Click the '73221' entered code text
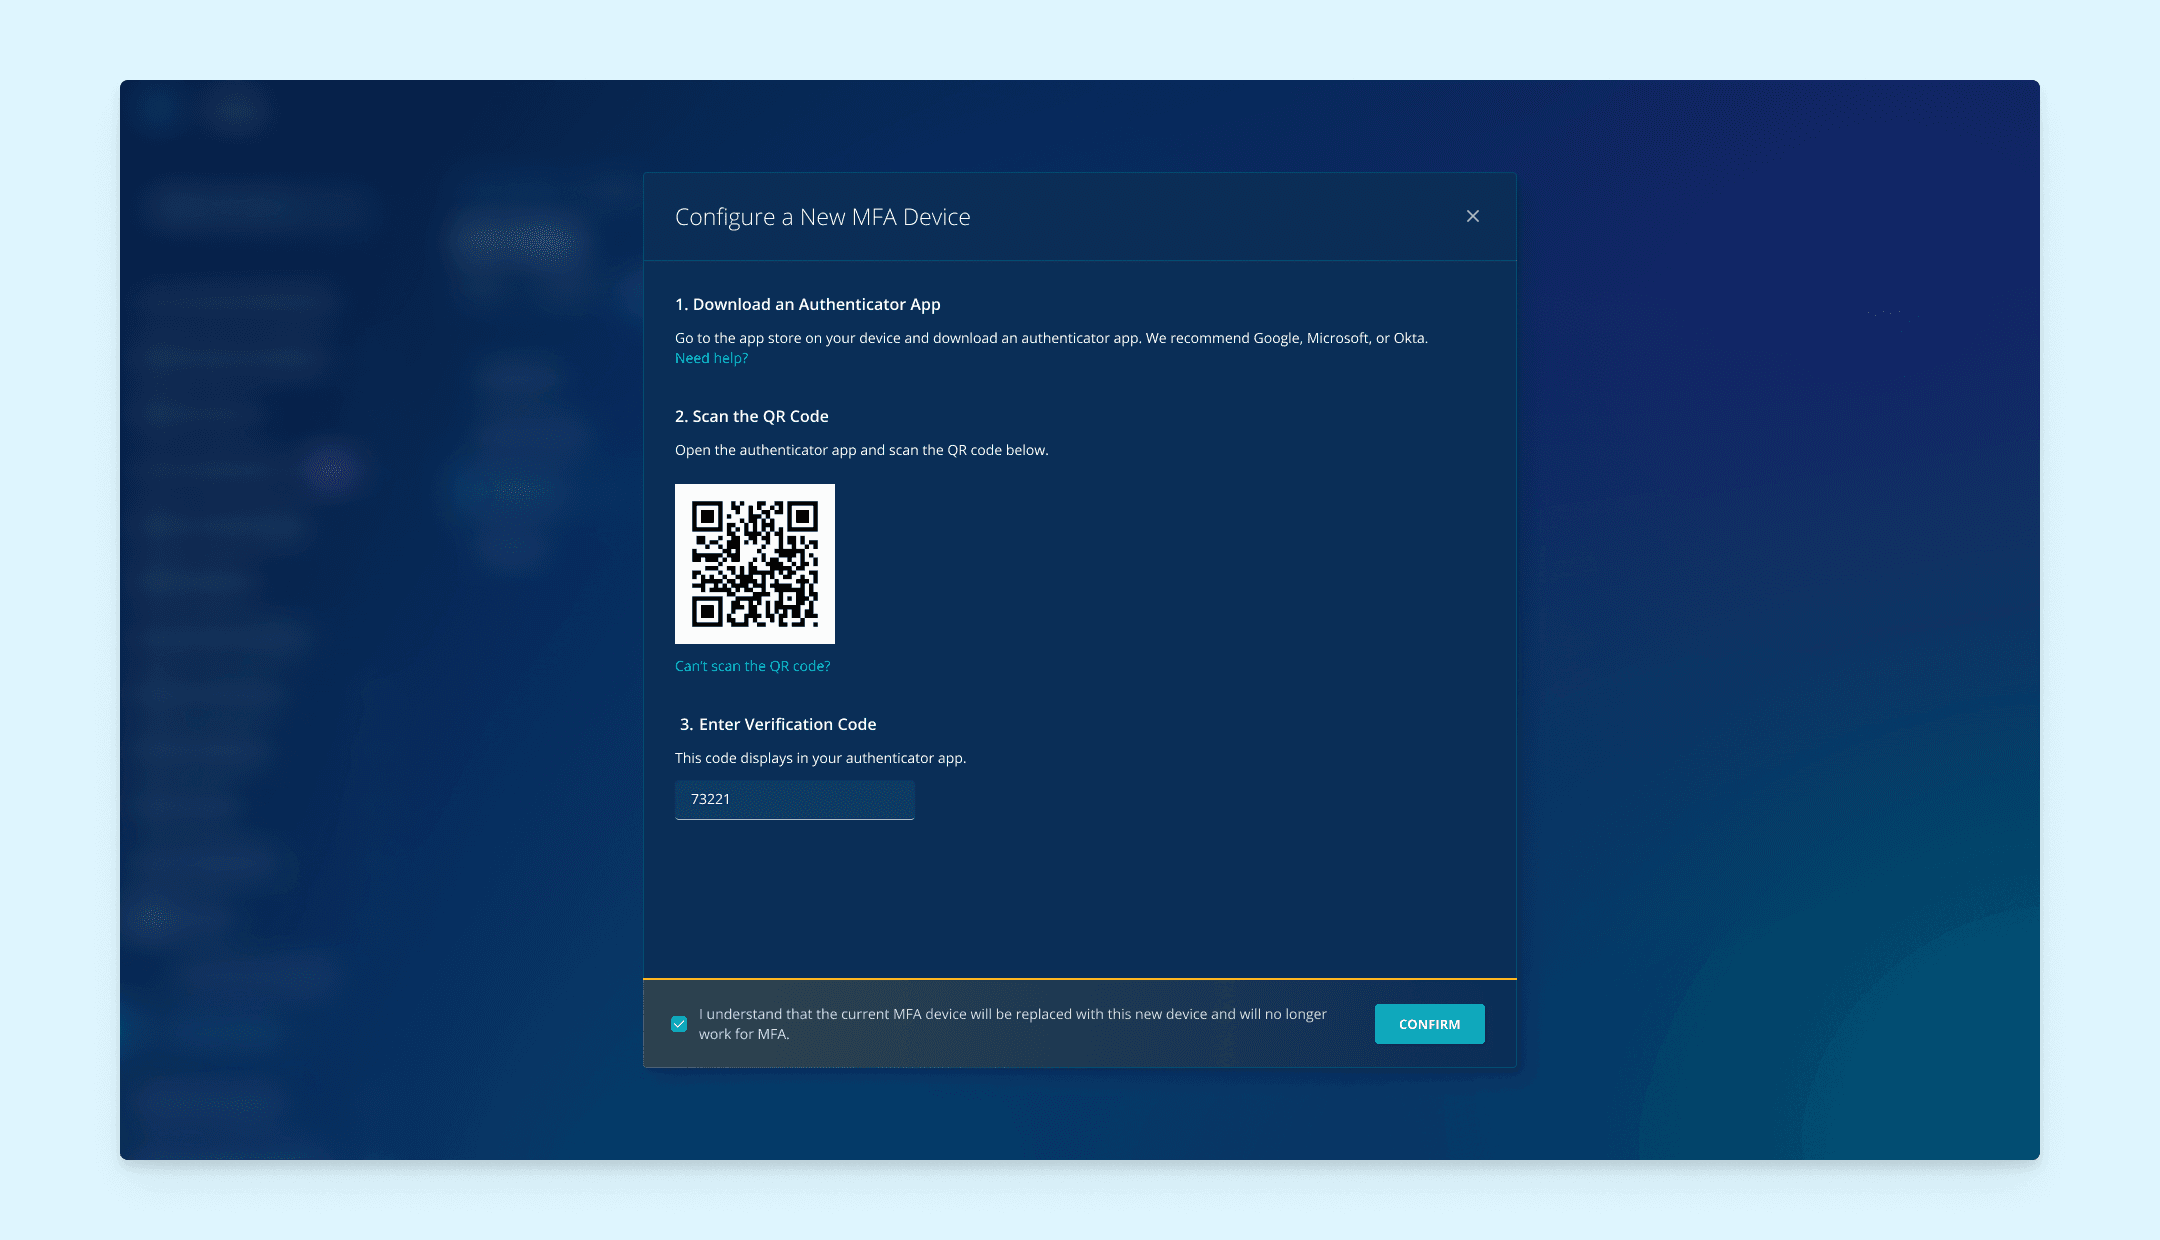 (x=710, y=799)
